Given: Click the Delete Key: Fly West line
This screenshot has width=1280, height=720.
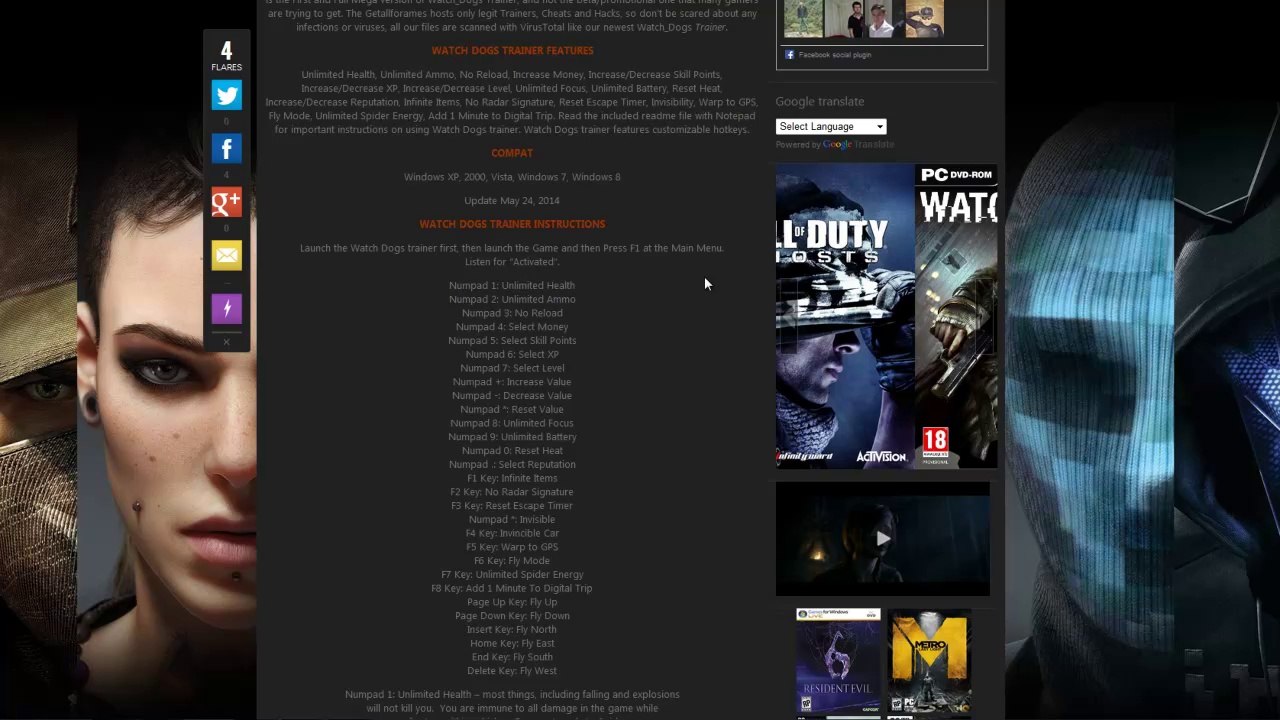Looking at the screenshot, I should click(x=512, y=671).
